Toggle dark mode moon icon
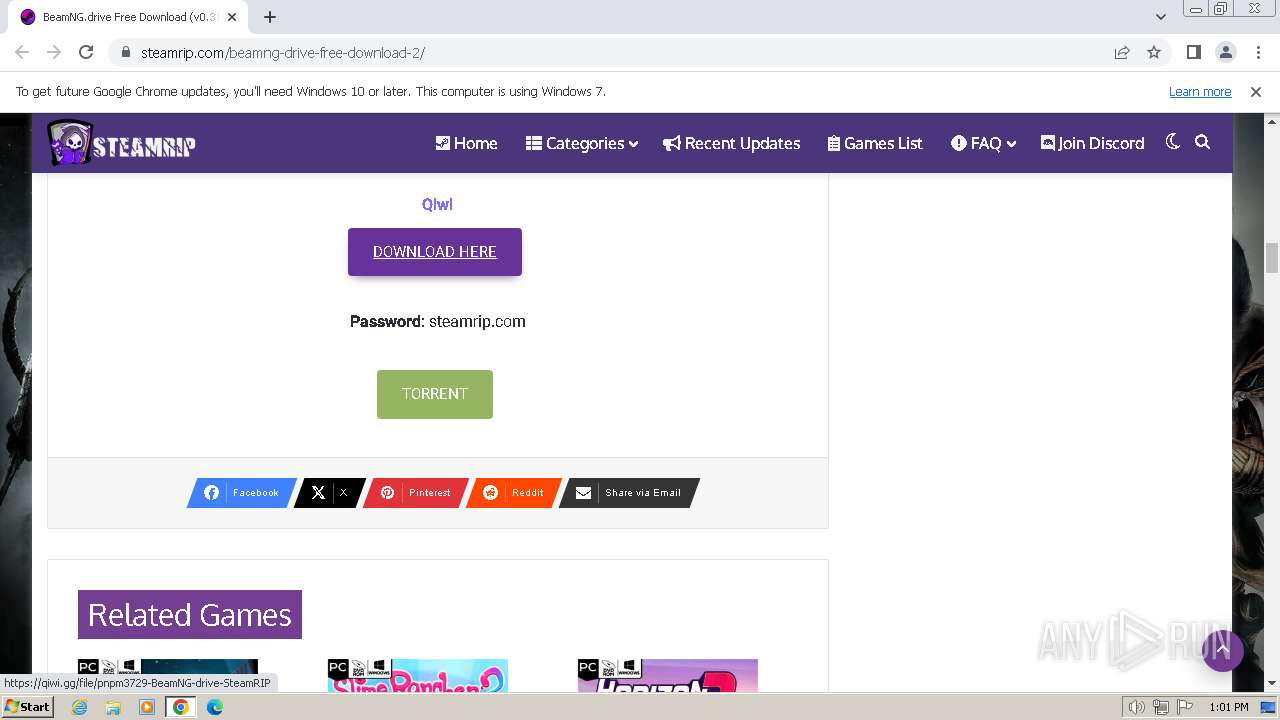Screen dimensions: 1280x720 [x=1173, y=142]
